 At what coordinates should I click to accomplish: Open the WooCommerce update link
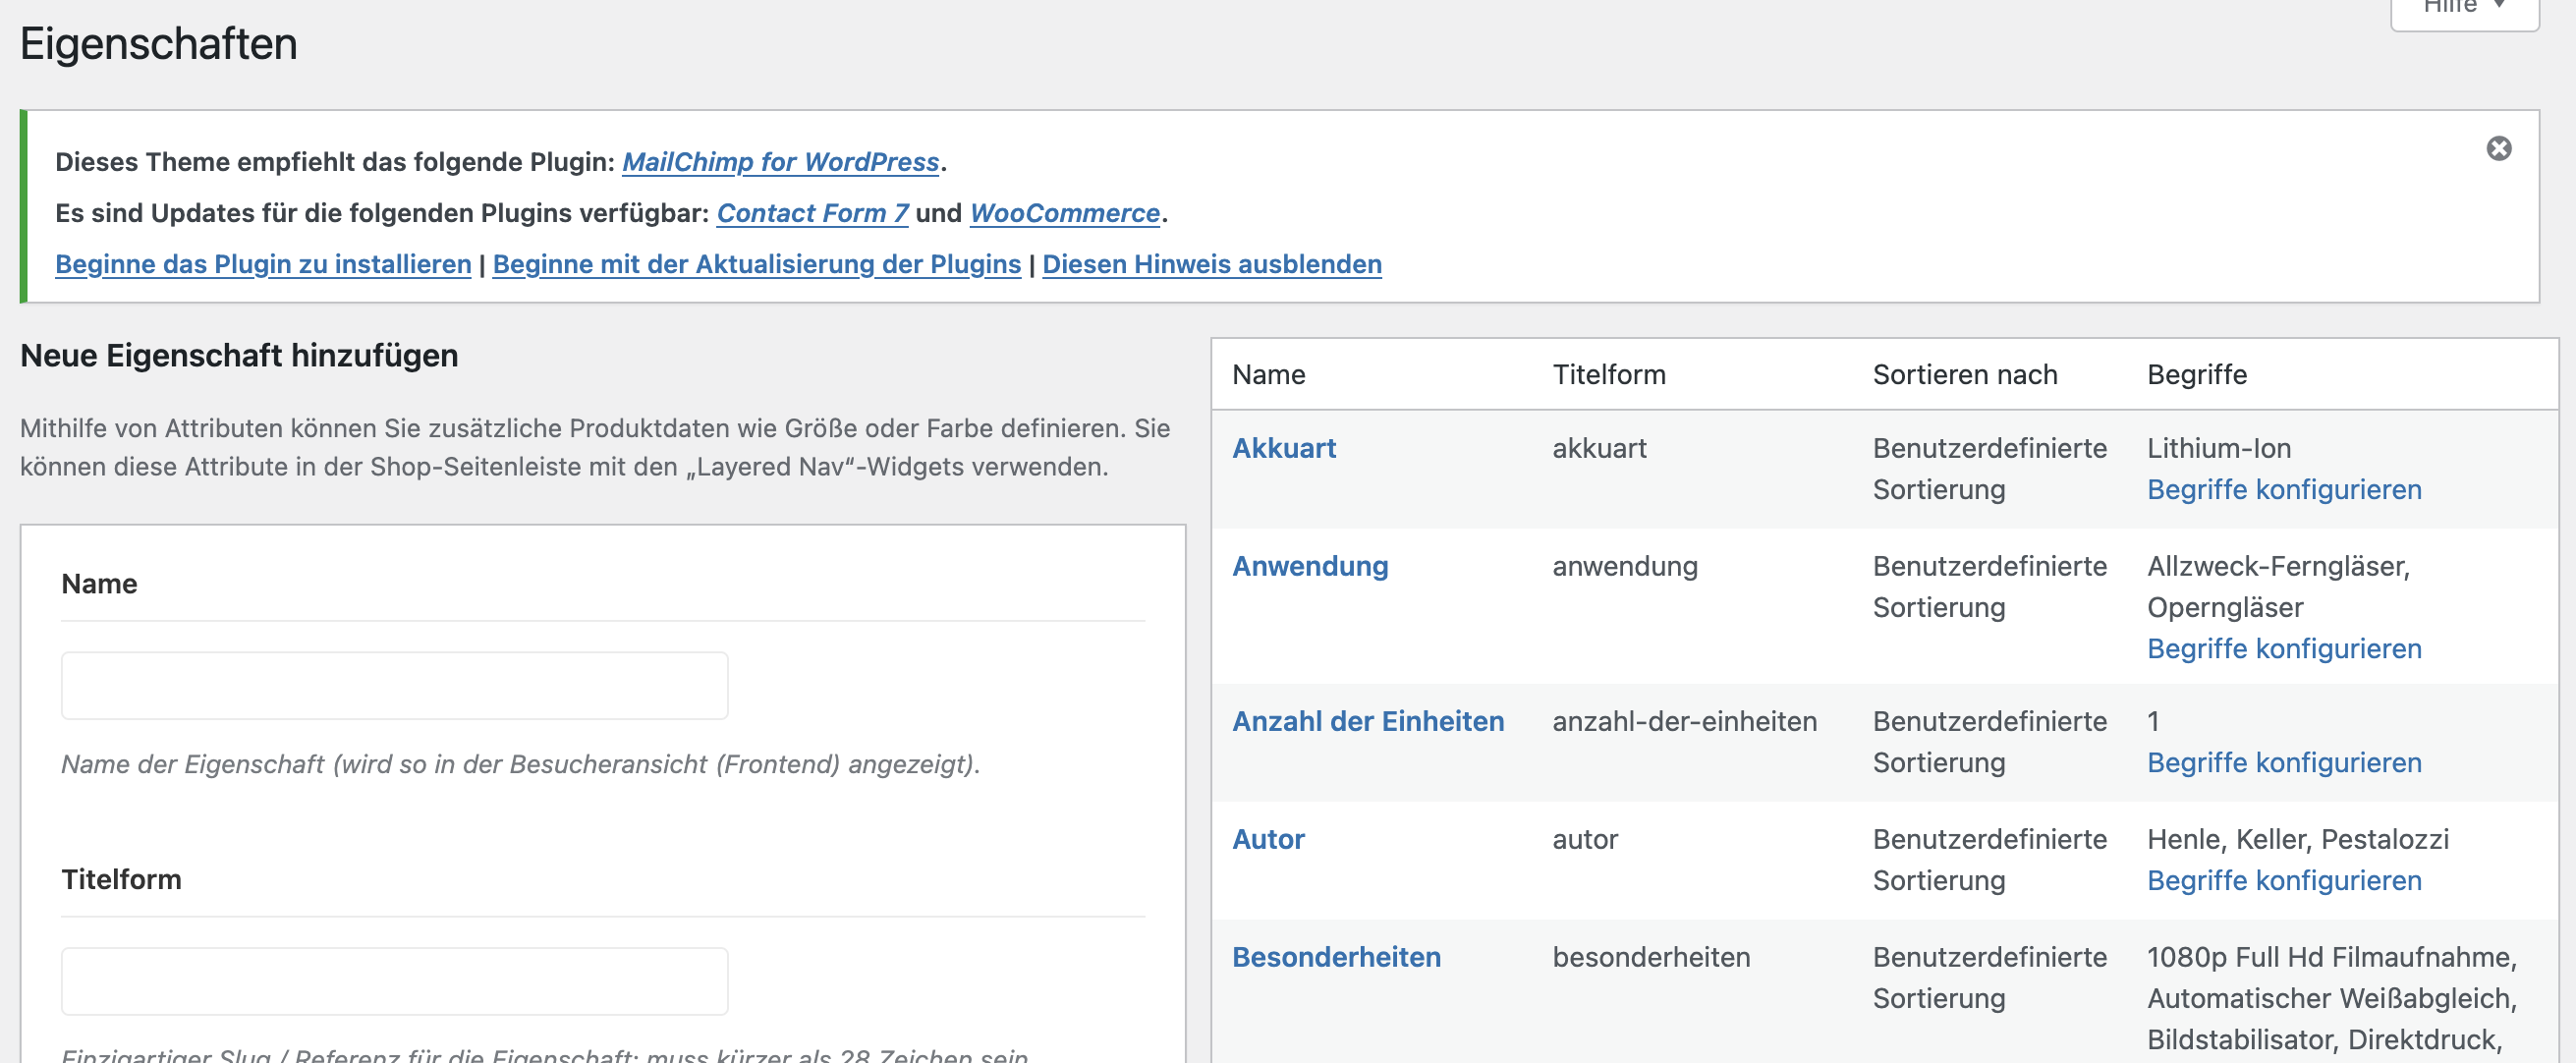[x=1064, y=213]
